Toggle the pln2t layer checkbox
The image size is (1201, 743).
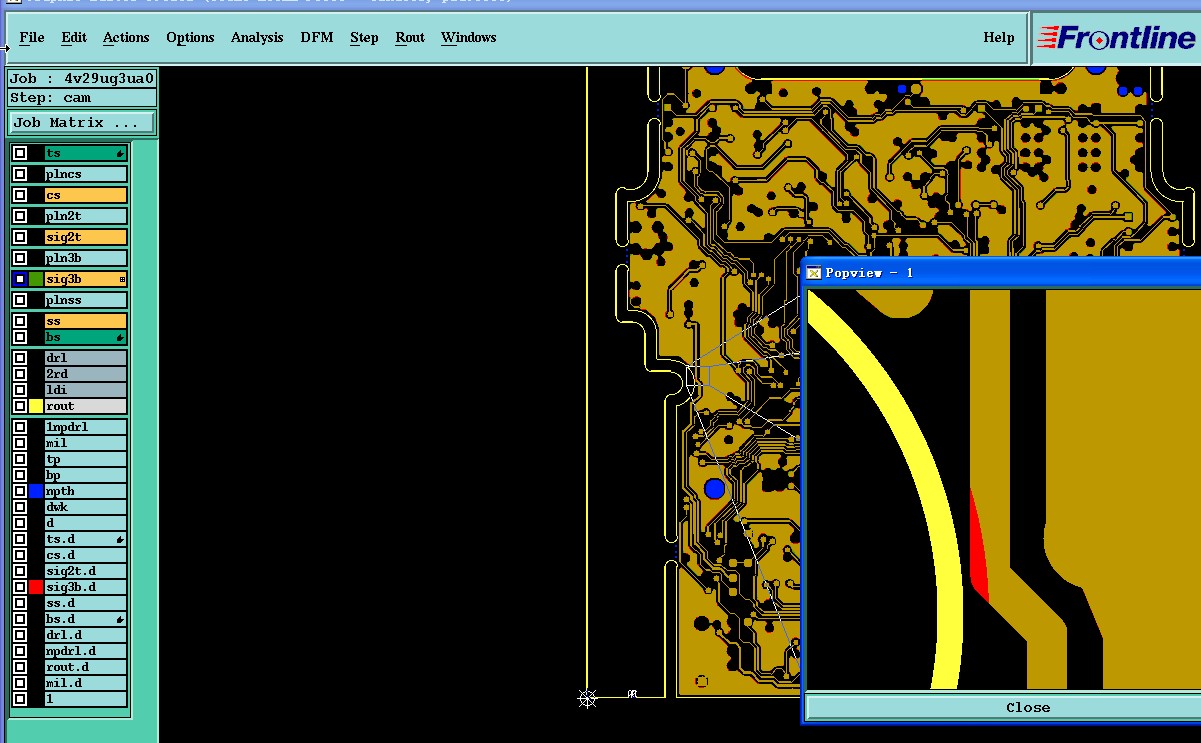(20, 216)
